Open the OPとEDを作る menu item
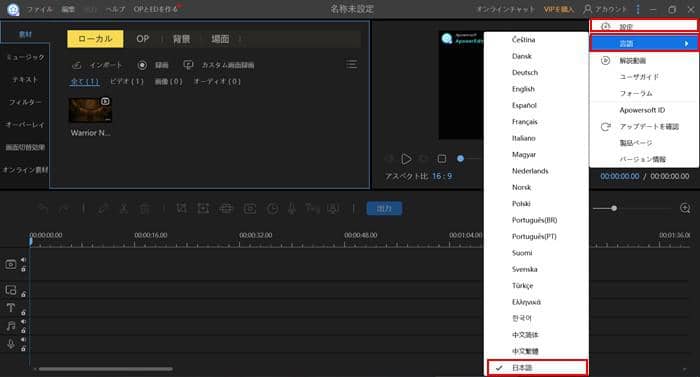 coord(155,9)
